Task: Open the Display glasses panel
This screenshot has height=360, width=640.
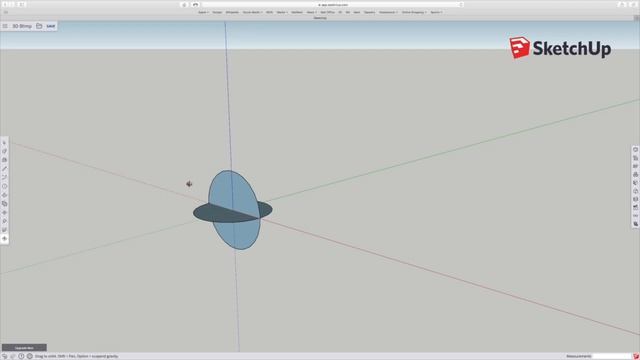Action: coord(636,216)
